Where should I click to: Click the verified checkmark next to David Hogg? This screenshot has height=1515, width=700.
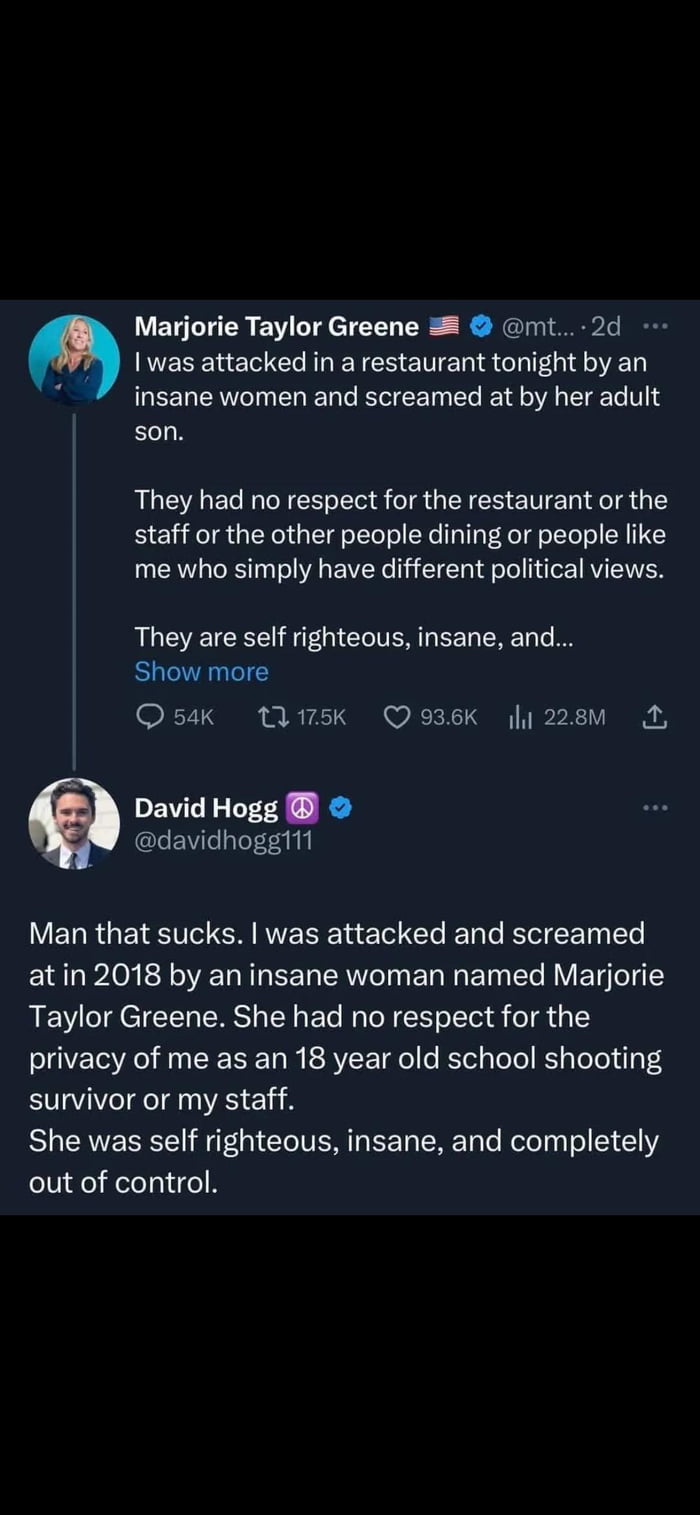pyautogui.click(x=340, y=808)
